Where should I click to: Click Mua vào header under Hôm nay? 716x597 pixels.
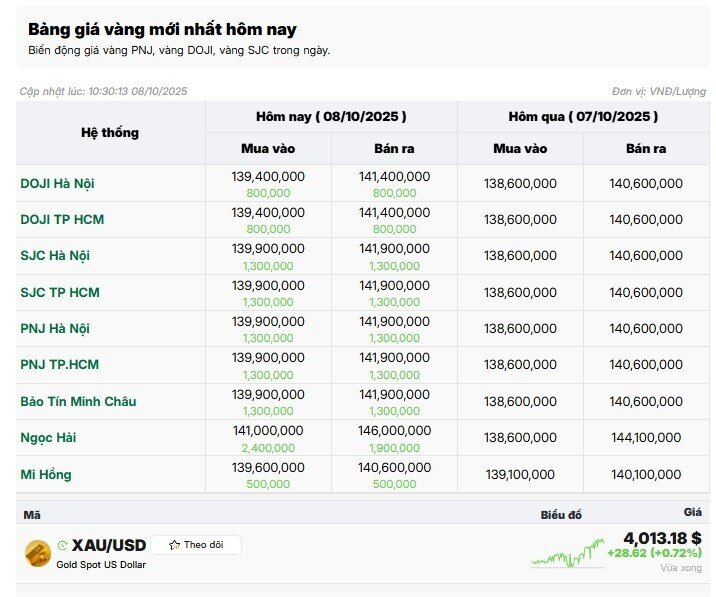coord(268,148)
